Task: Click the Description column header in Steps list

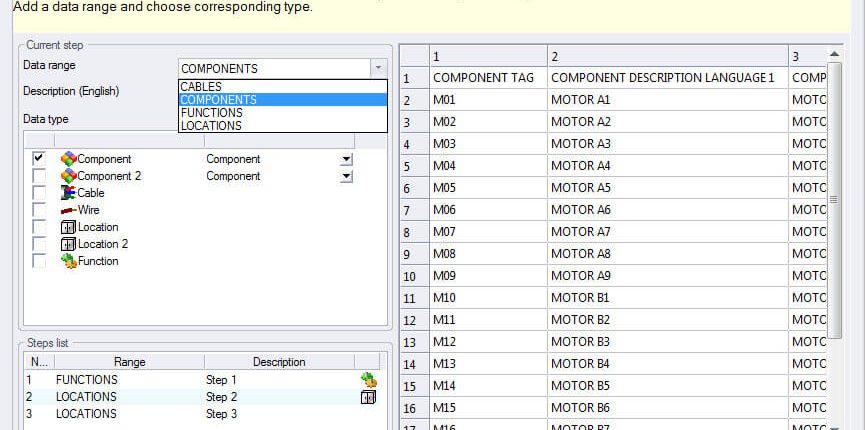Action: [x=279, y=362]
